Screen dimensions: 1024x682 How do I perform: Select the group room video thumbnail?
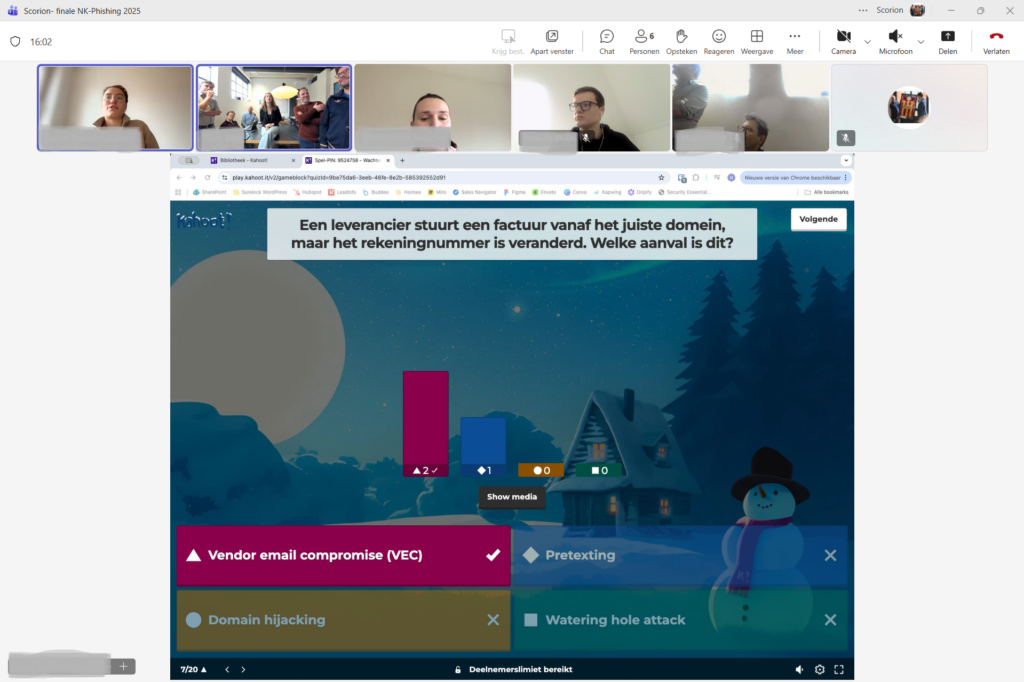point(274,108)
